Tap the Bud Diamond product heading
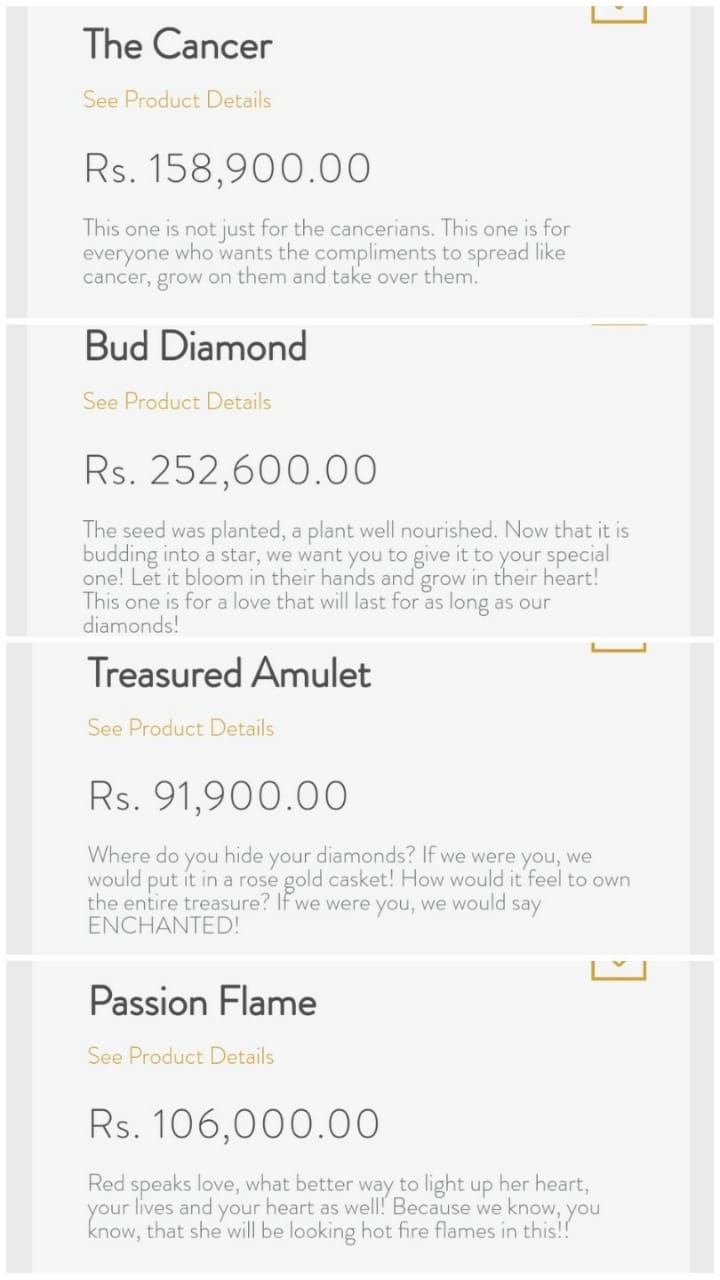Viewport: 720px width, 1280px height. 196,347
